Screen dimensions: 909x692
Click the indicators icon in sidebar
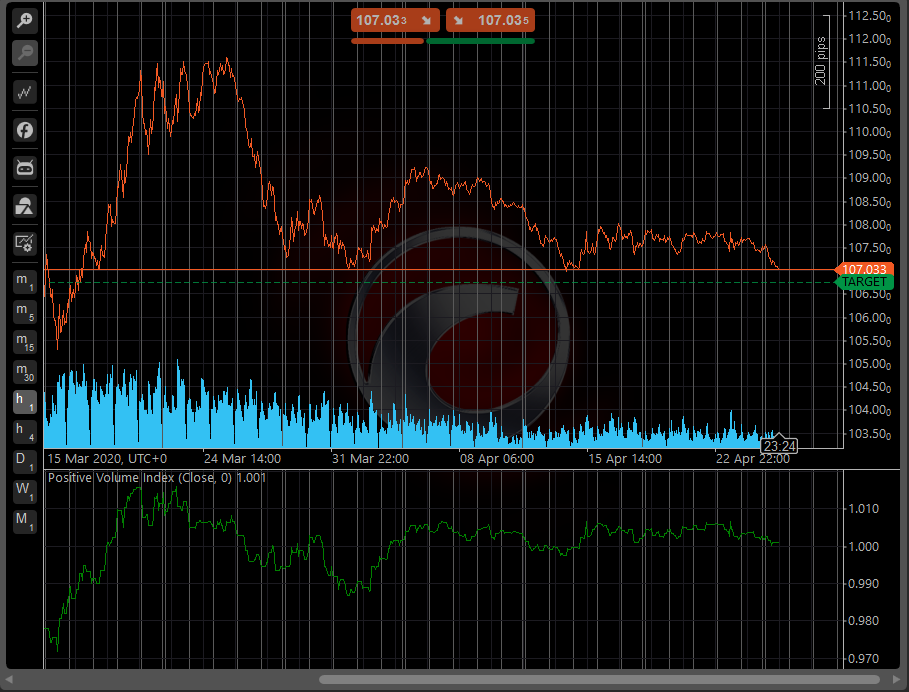(24, 206)
